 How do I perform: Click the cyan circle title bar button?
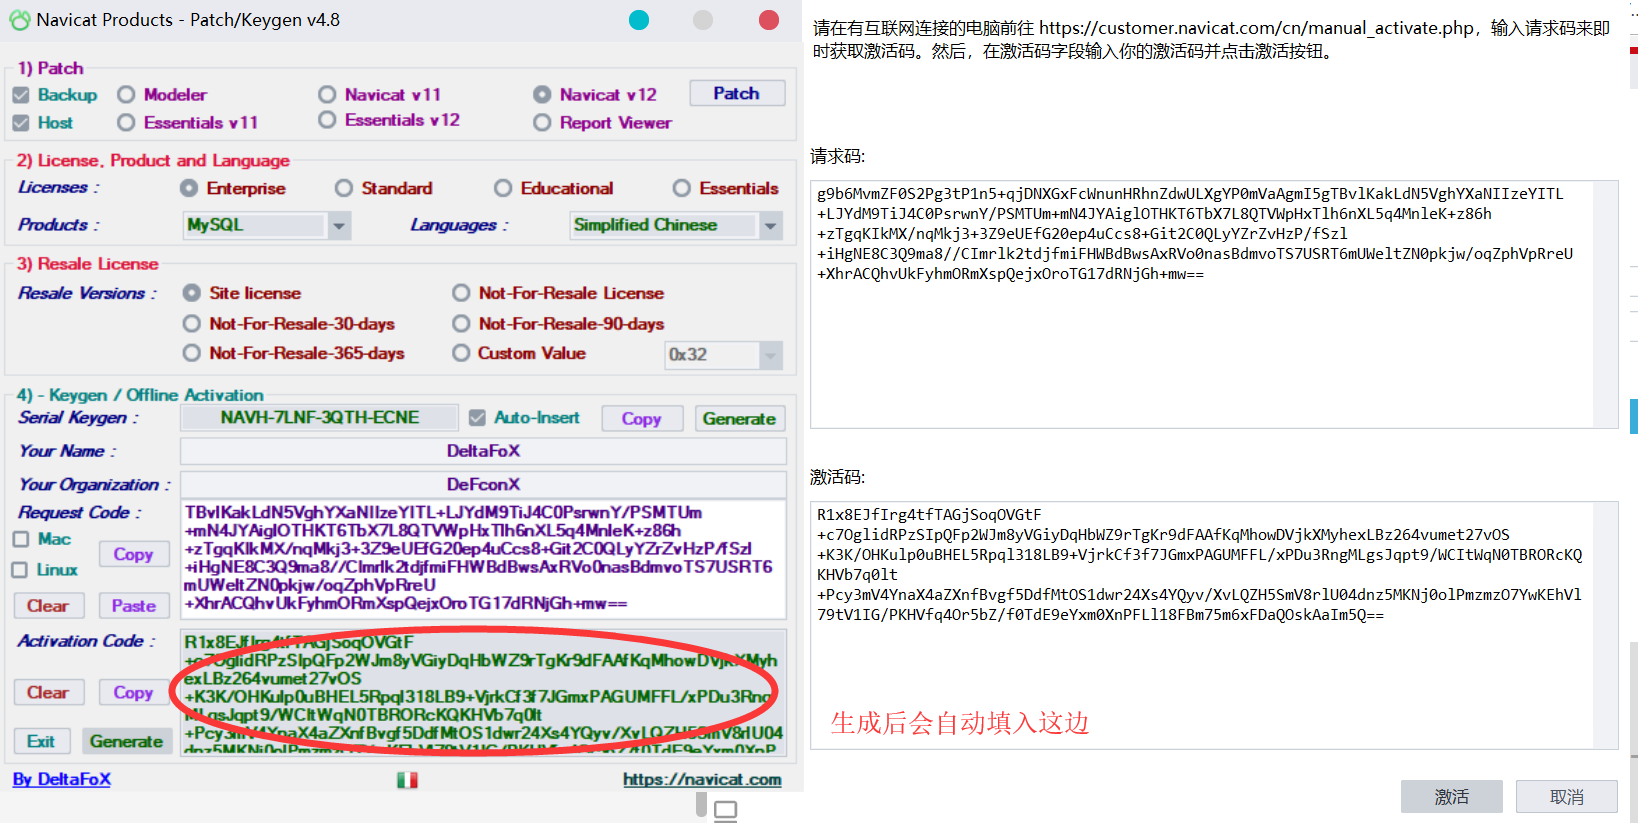639,20
